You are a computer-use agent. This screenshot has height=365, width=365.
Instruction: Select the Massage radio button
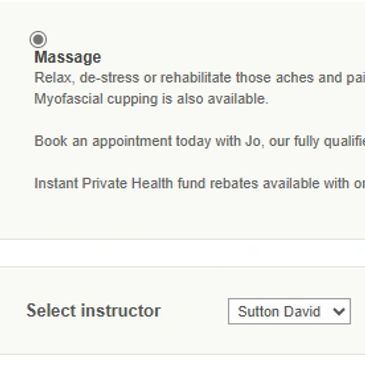point(38,40)
